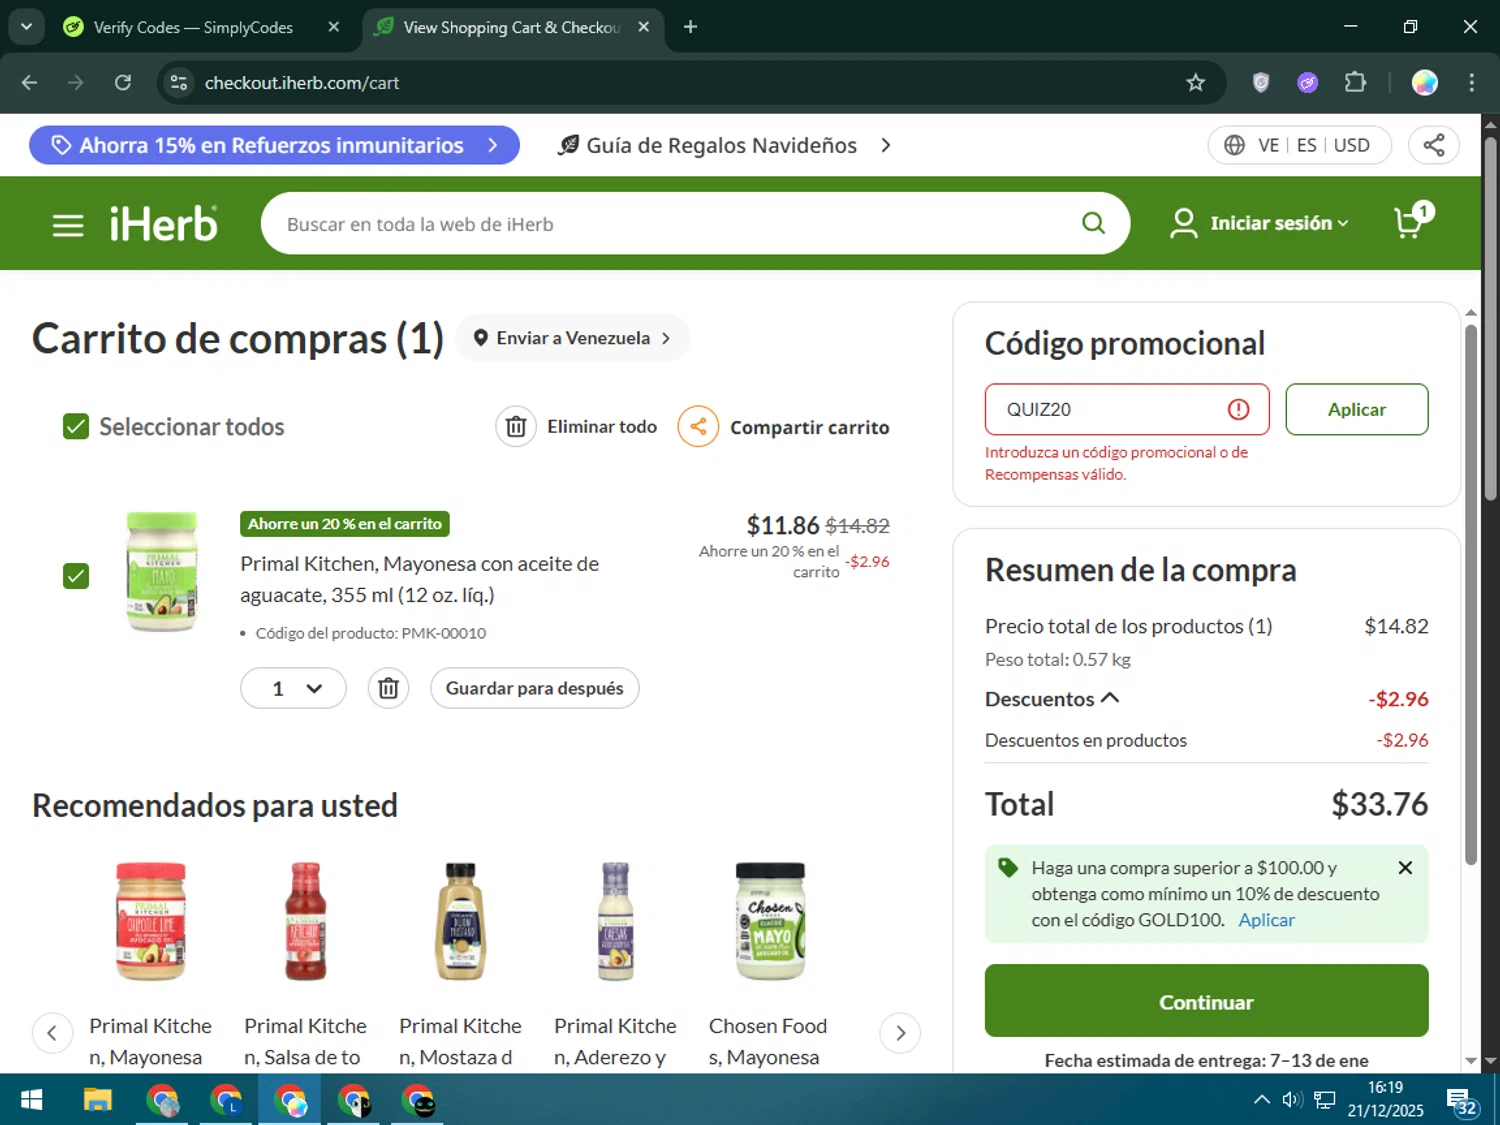Open a new browser tab
1500x1125 pixels.
click(x=690, y=27)
